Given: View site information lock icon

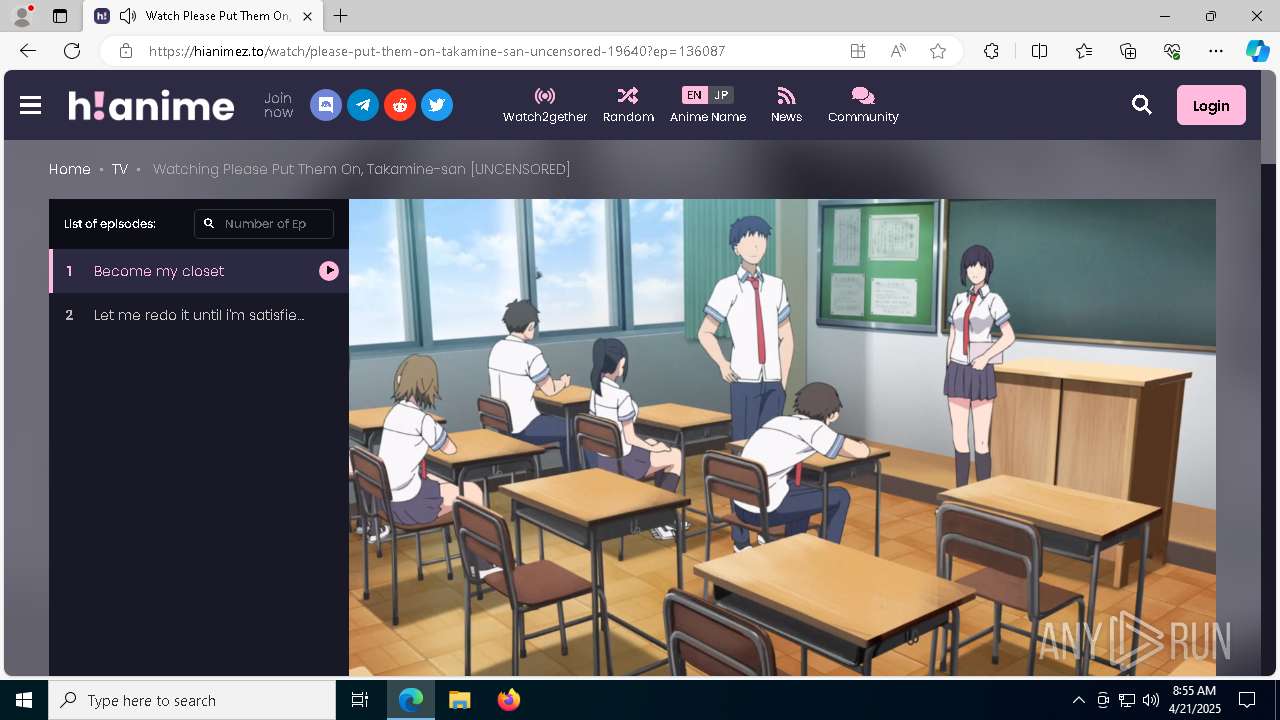Looking at the screenshot, I should [x=126, y=51].
